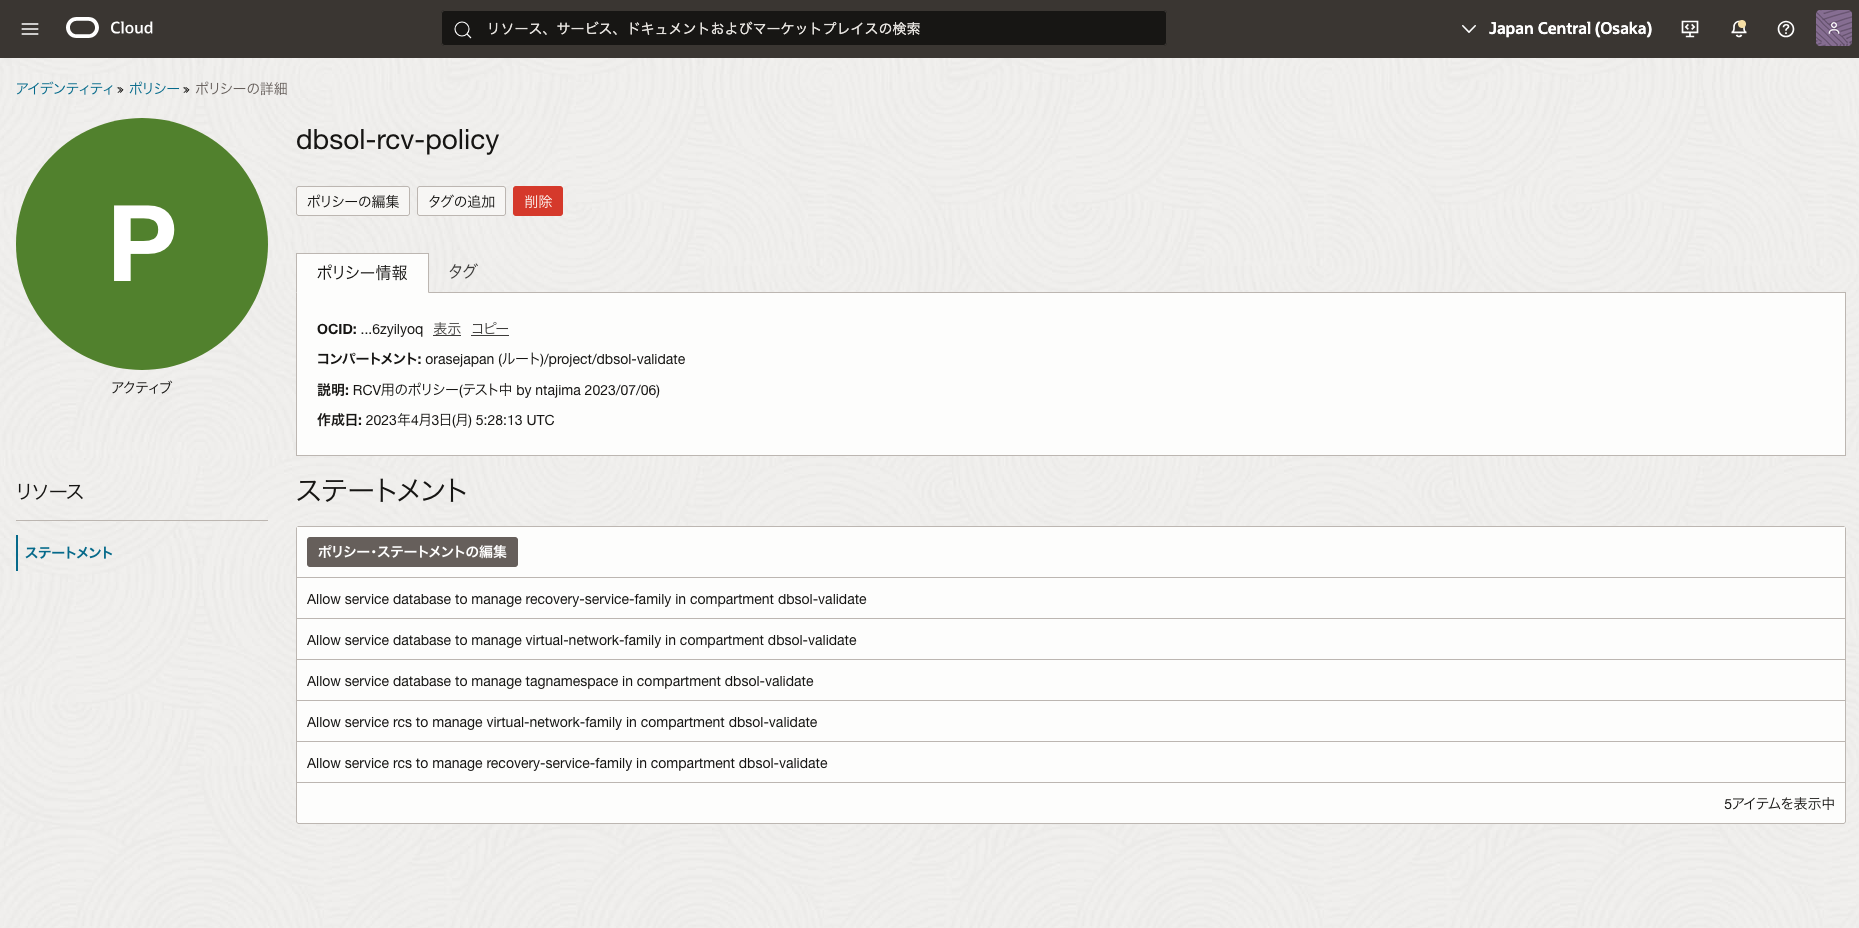1859x928 pixels.
Task: Click the ポリシーの編集 button
Action: tap(353, 201)
